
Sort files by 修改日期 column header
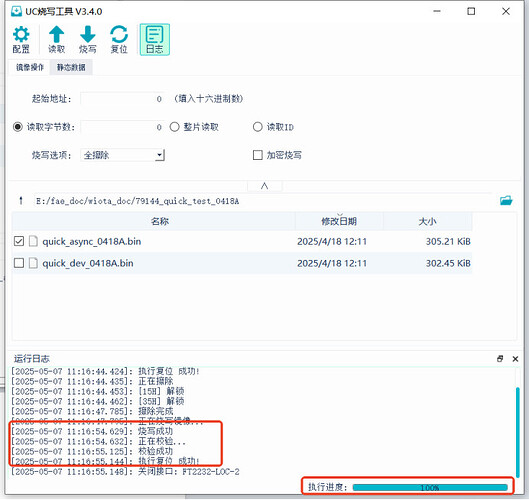(x=339, y=221)
